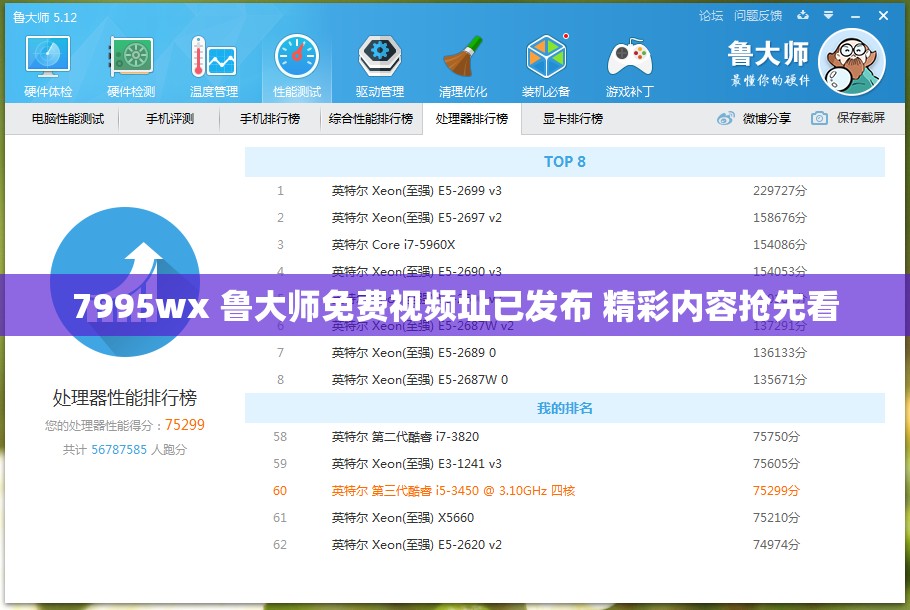
Task: Select row Xeon E3-1241 v3
Action: click(565, 464)
